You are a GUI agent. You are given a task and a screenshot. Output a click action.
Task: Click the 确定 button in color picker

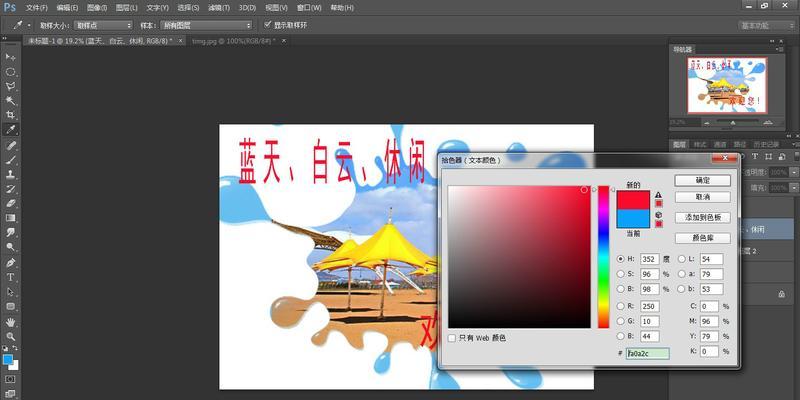[703, 180]
